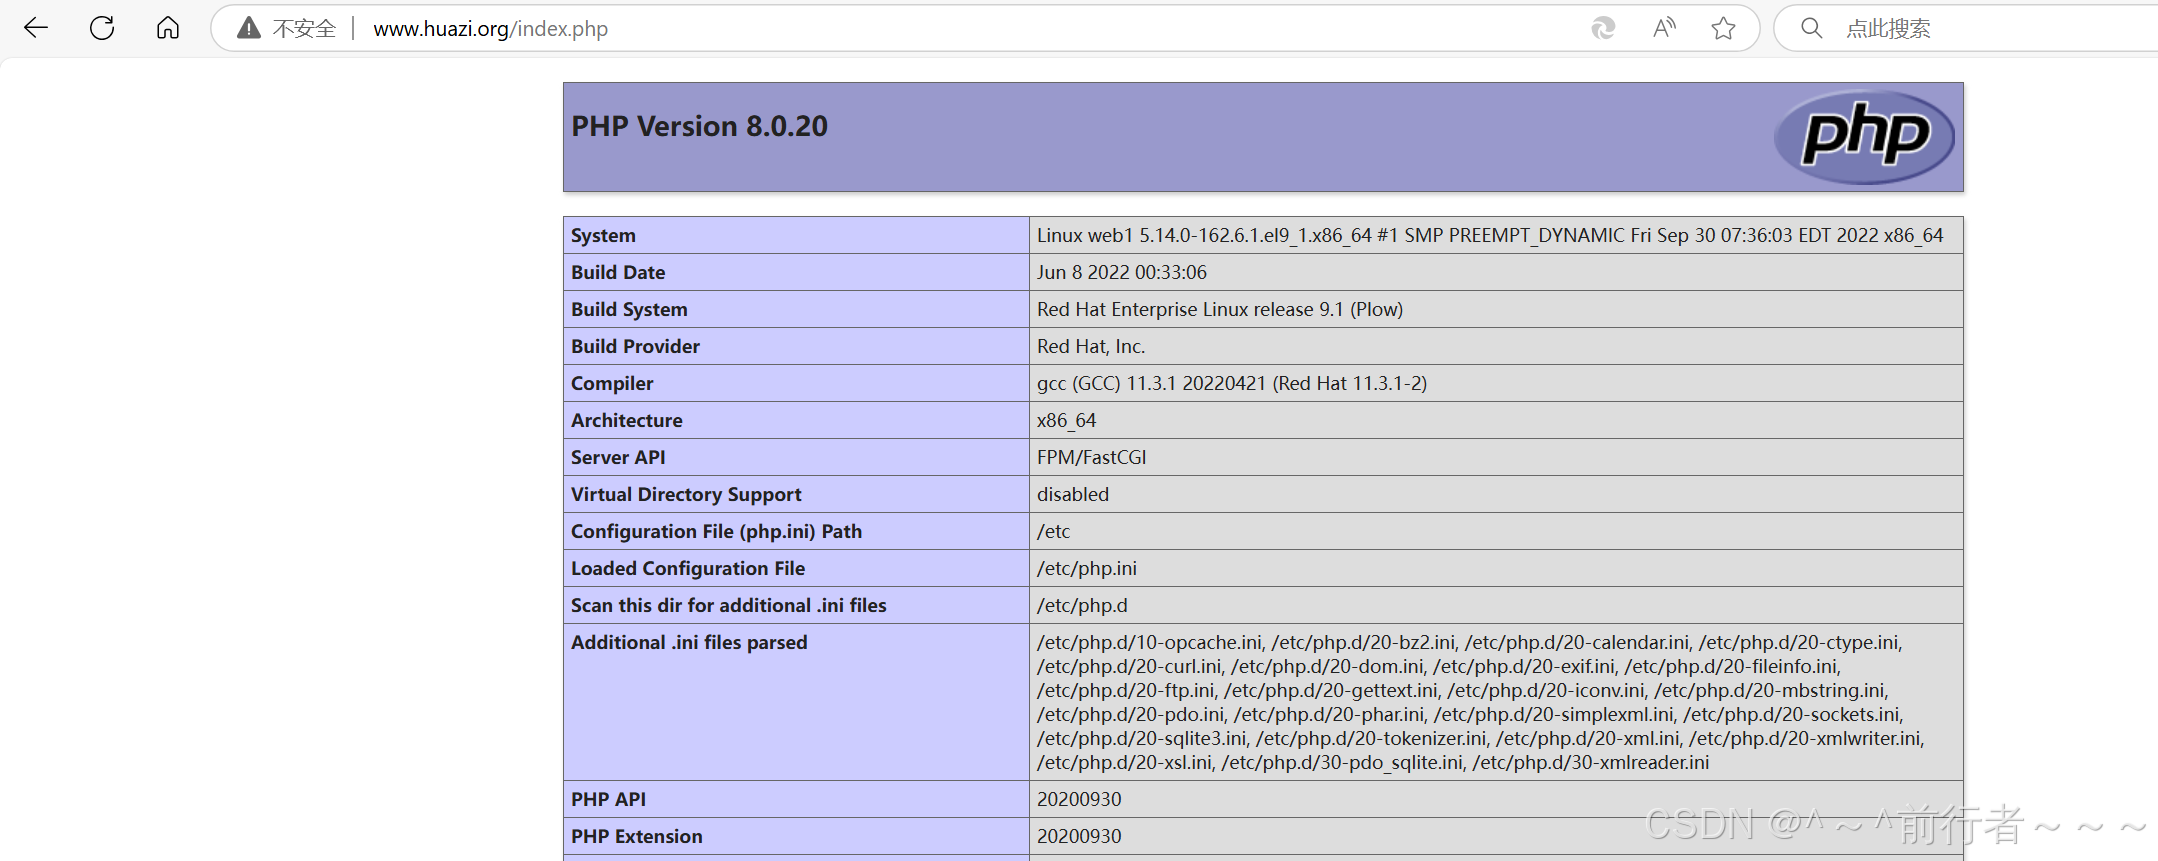Select Red Hat Enterprise Linux release 9.1 value
The height and width of the screenshot is (861, 2158).
coord(1220,309)
